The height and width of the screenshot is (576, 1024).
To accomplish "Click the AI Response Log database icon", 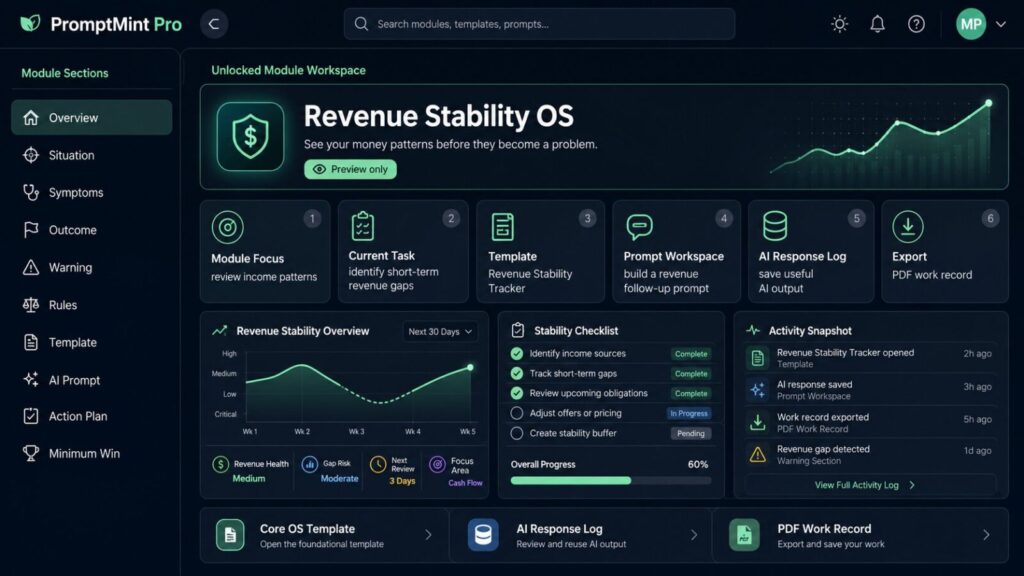I will (x=775, y=227).
